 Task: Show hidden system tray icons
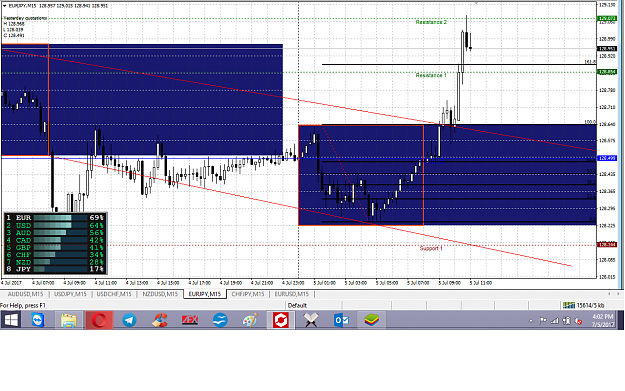tap(531, 320)
